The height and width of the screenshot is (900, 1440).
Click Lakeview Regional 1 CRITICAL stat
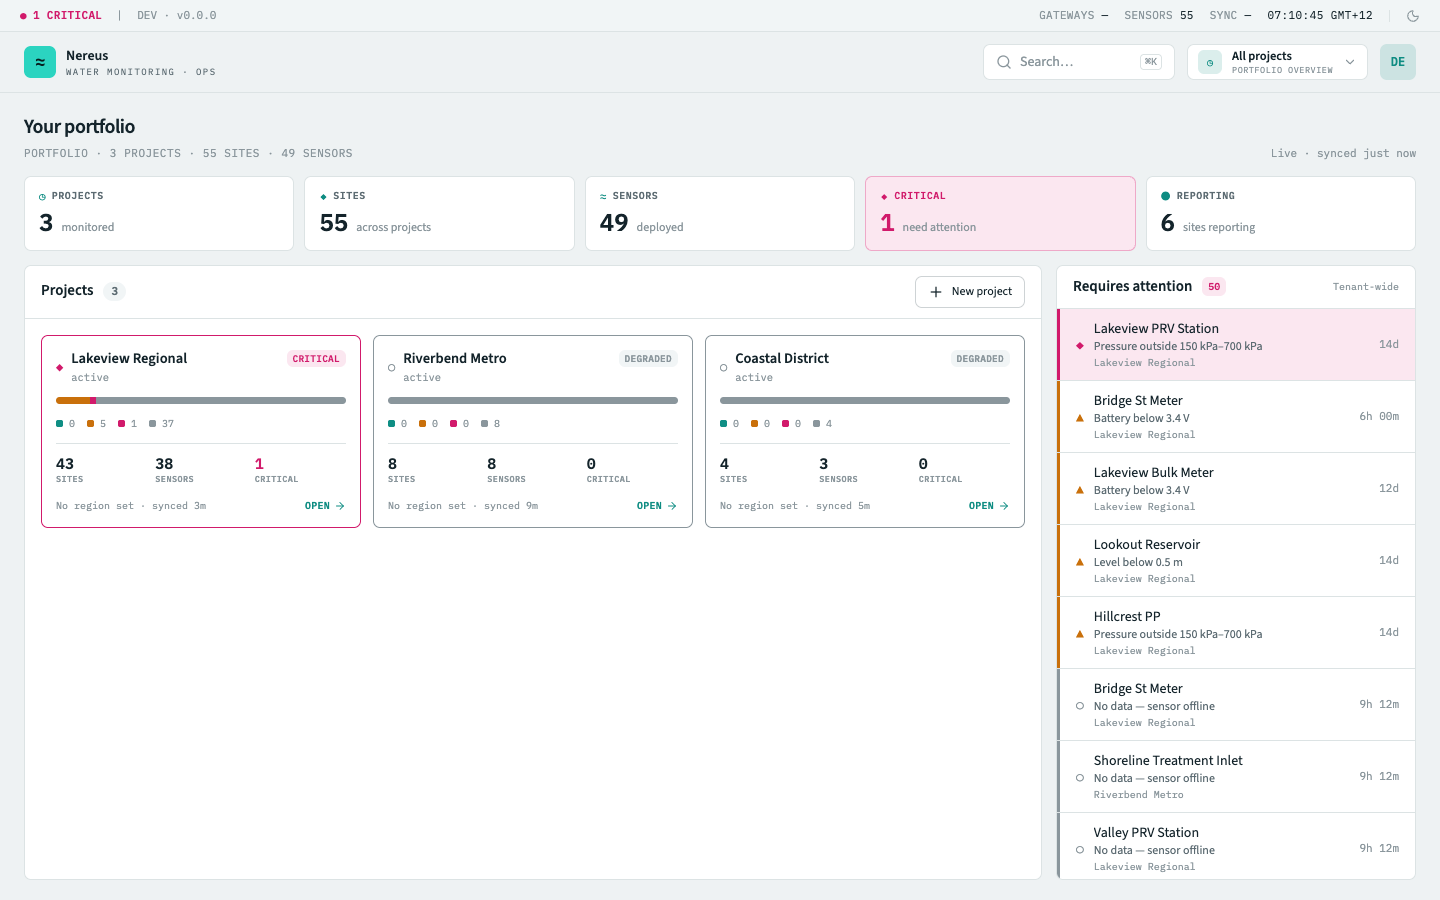pos(276,470)
